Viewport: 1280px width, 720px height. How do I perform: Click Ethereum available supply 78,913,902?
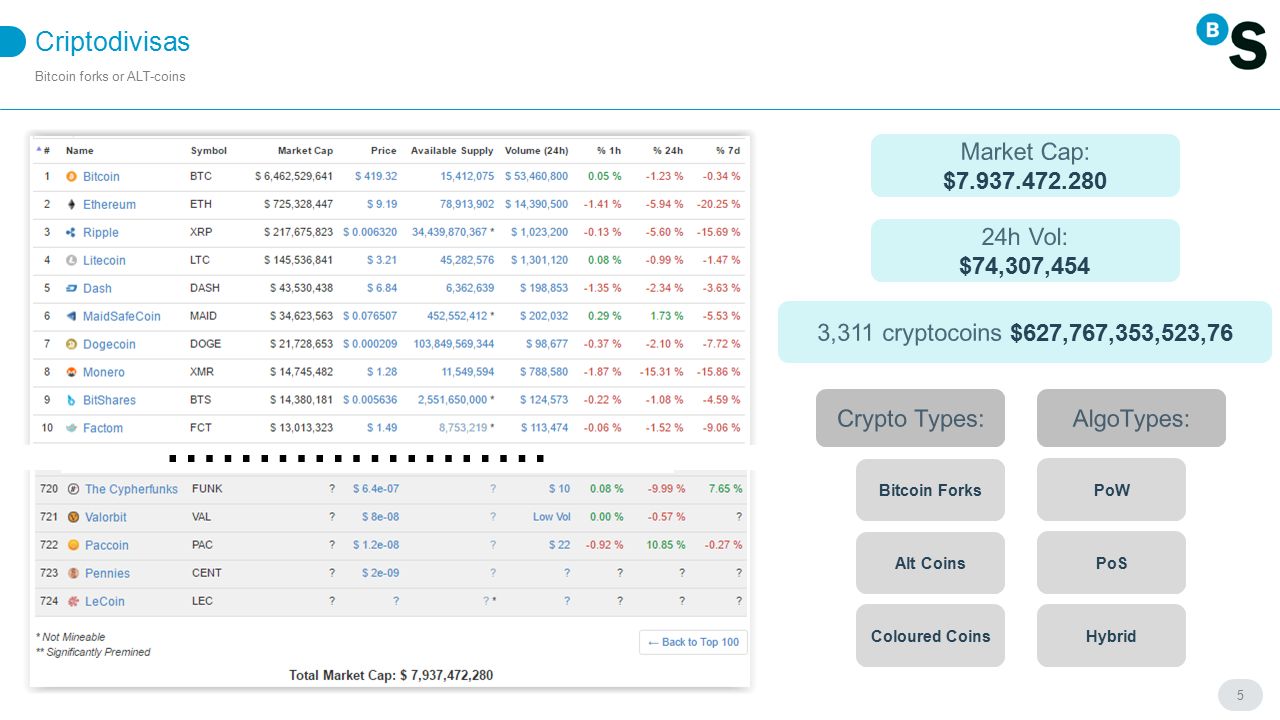468,204
